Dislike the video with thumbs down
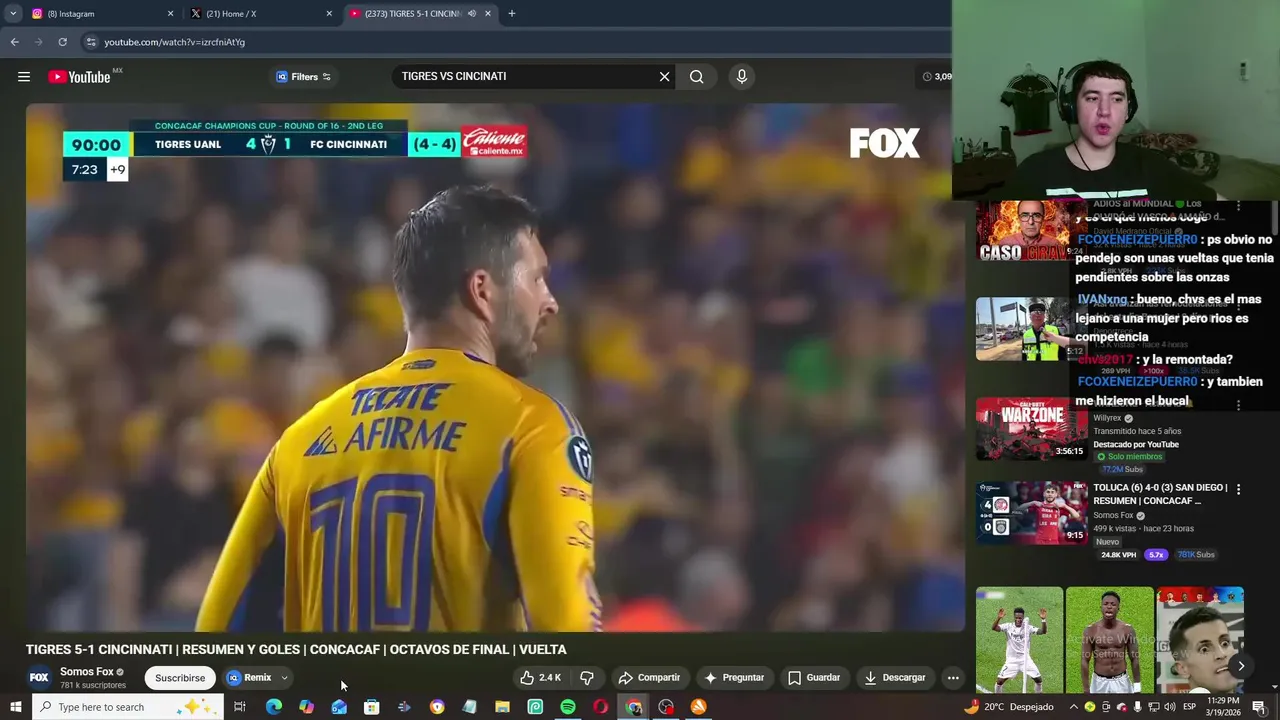The height and width of the screenshot is (720, 1280). click(x=587, y=677)
